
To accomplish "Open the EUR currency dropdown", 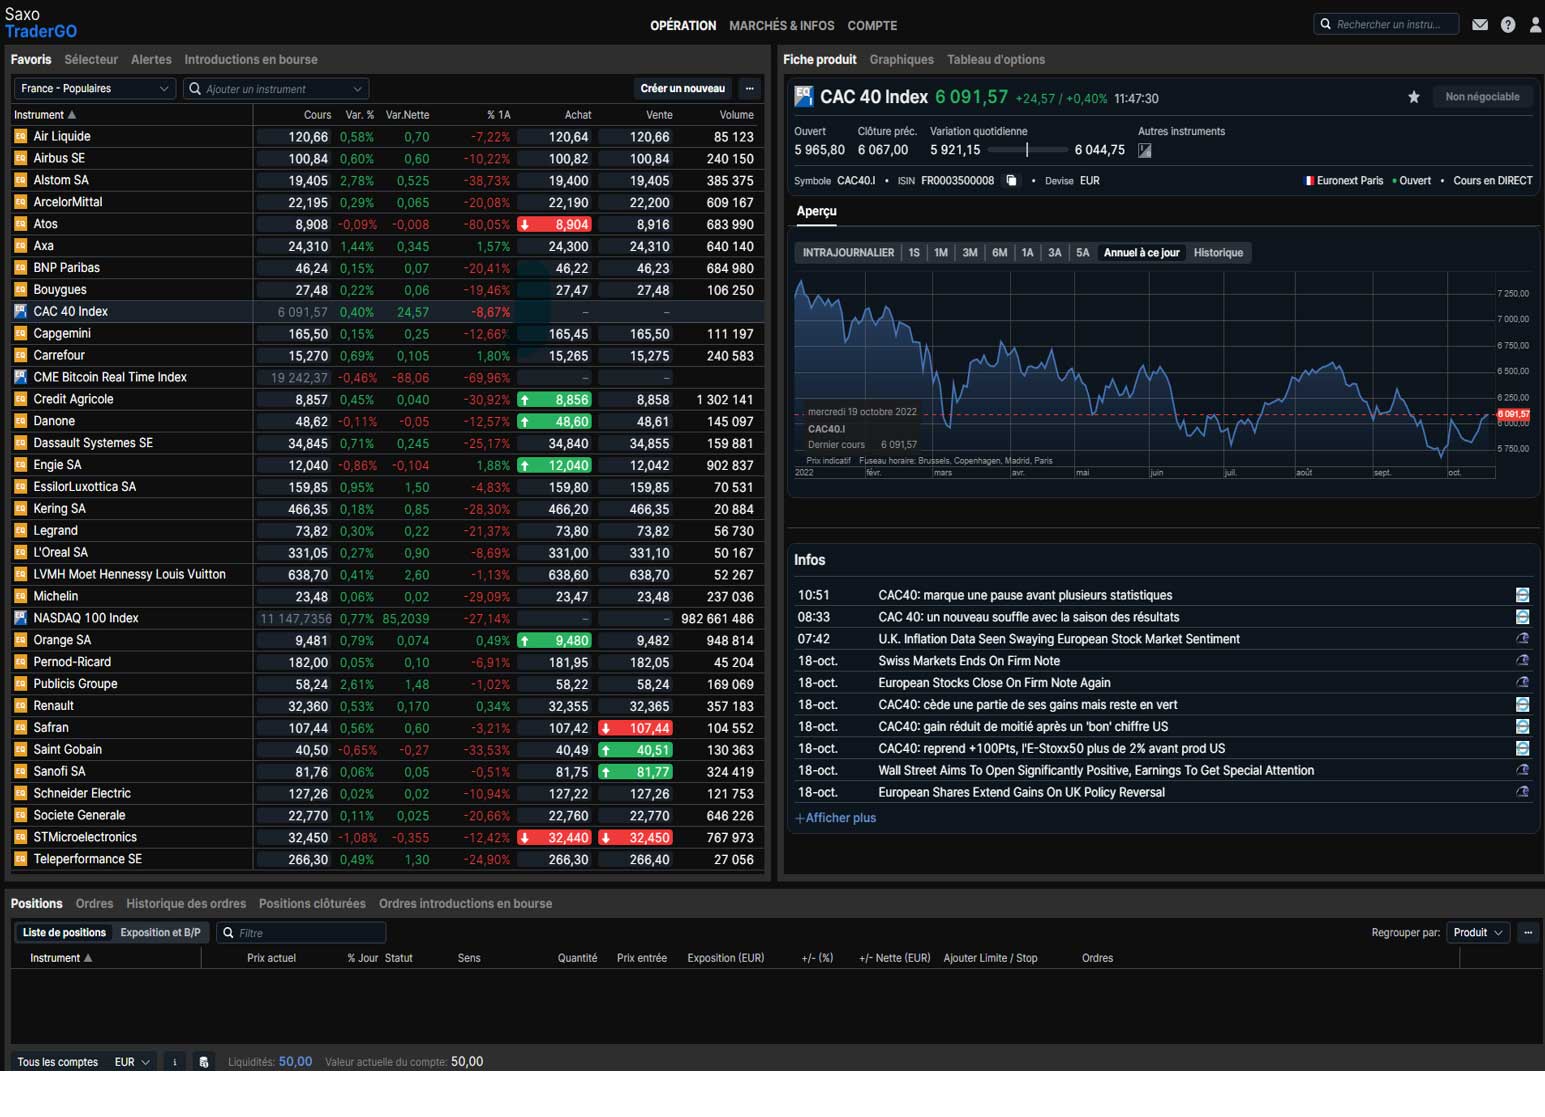I will (x=131, y=1062).
